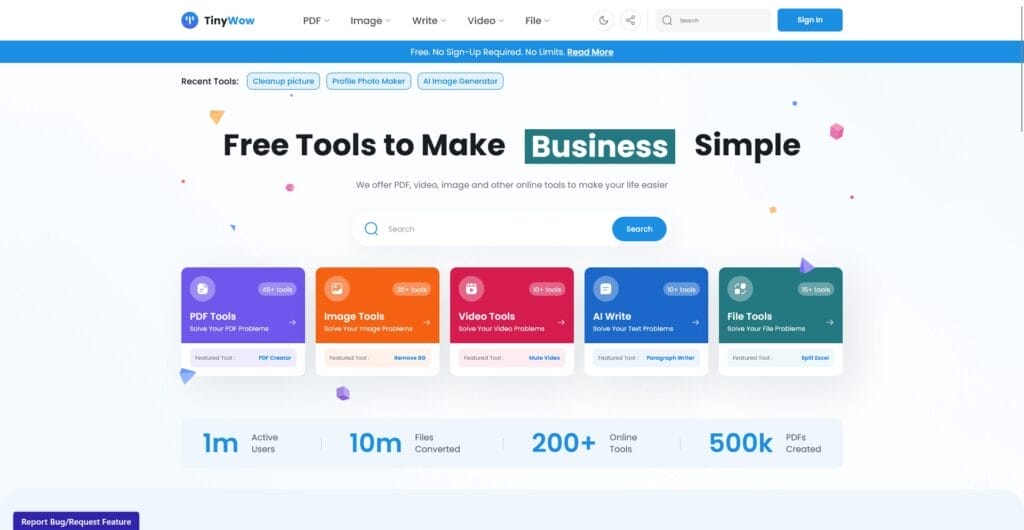Click the 1m Active Users stat
The width and height of the screenshot is (1024, 530).
click(240, 443)
